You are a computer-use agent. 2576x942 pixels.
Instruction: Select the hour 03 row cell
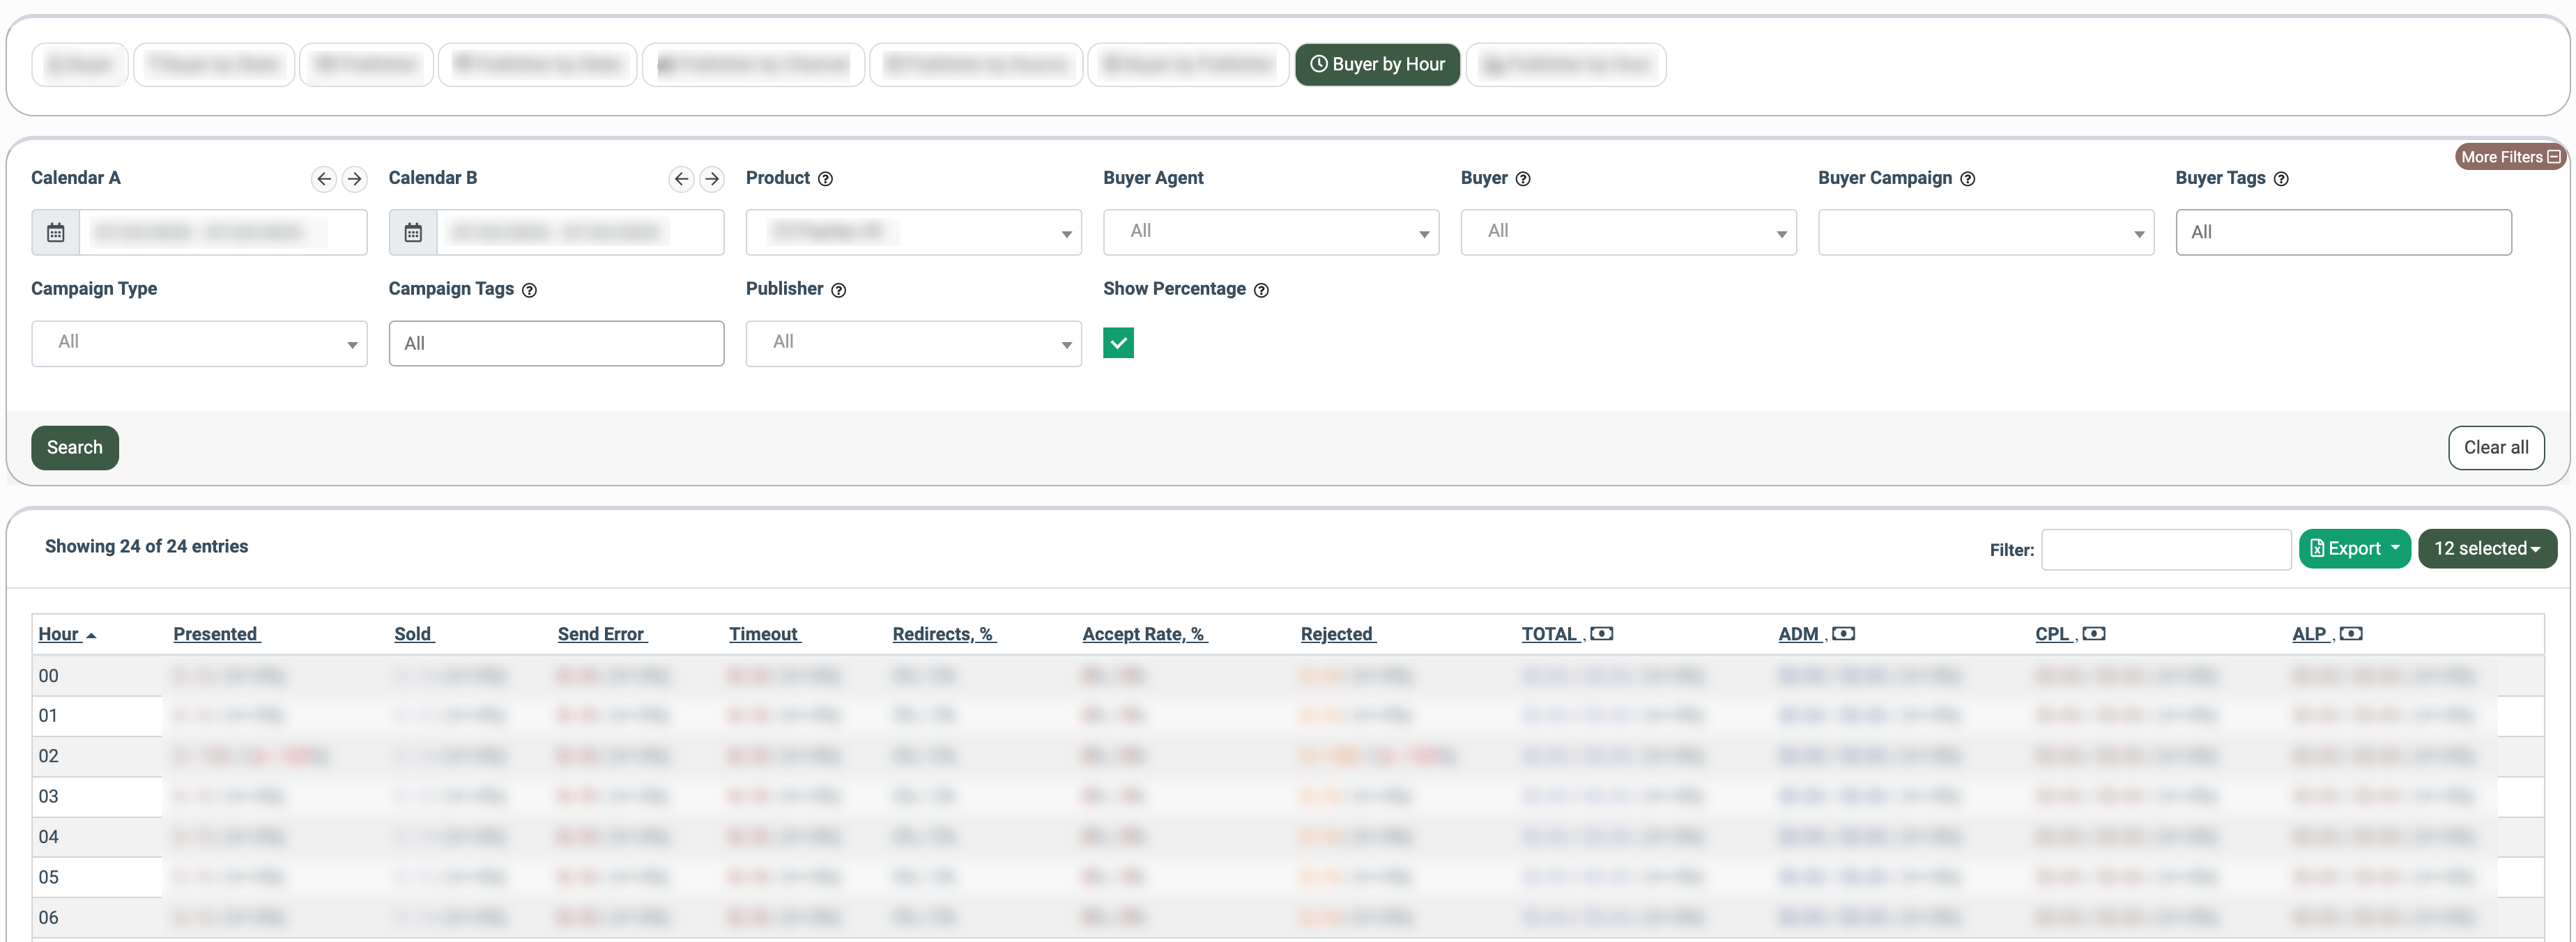click(x=97, y=797)
